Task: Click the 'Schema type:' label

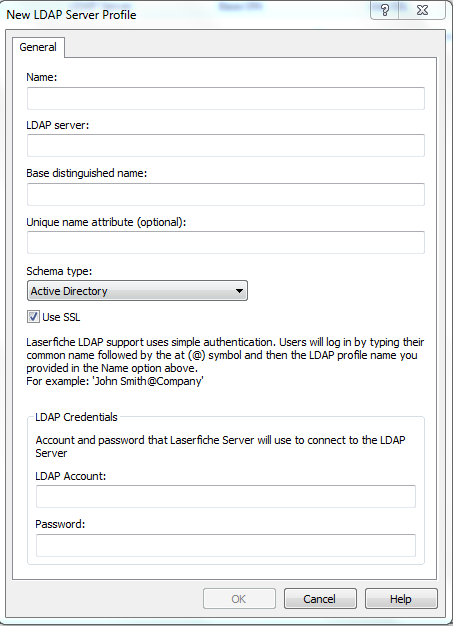Action: (59, 271)
